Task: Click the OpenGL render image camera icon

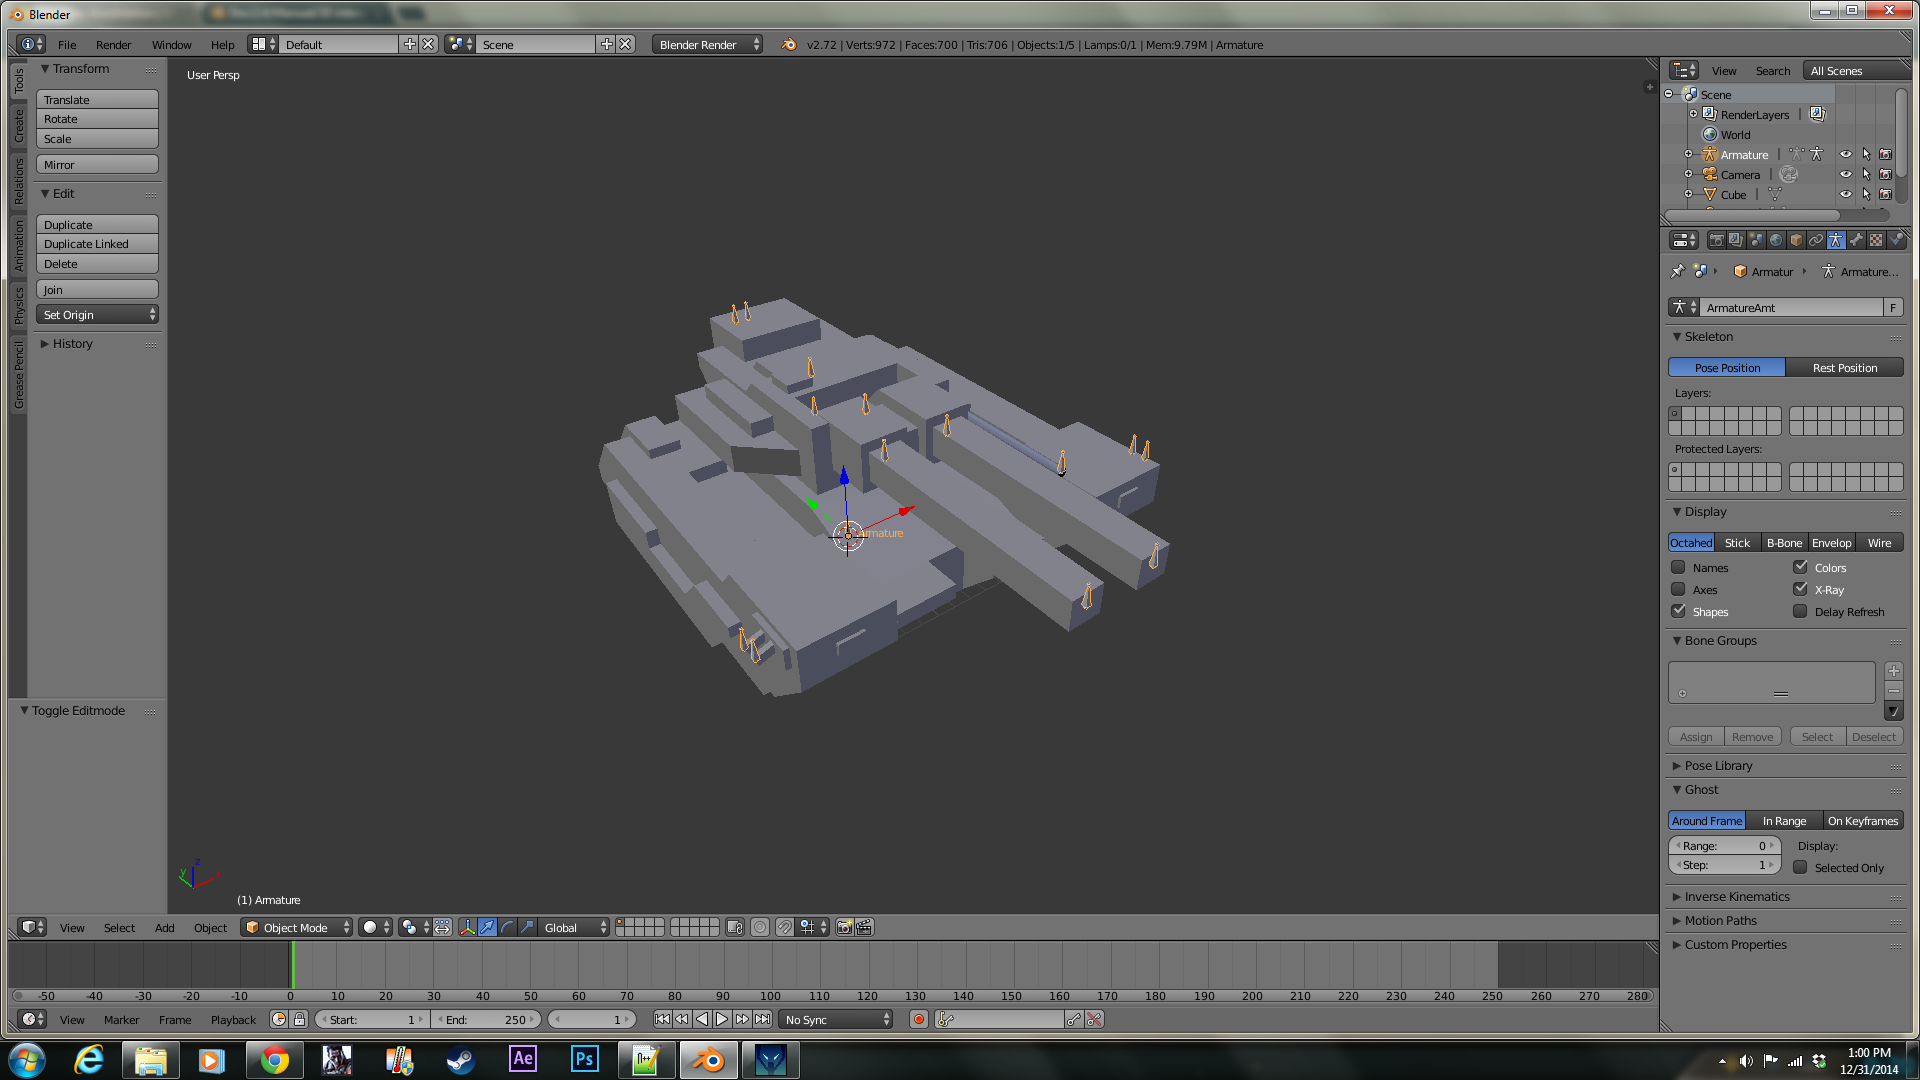Action: point(844,927)
